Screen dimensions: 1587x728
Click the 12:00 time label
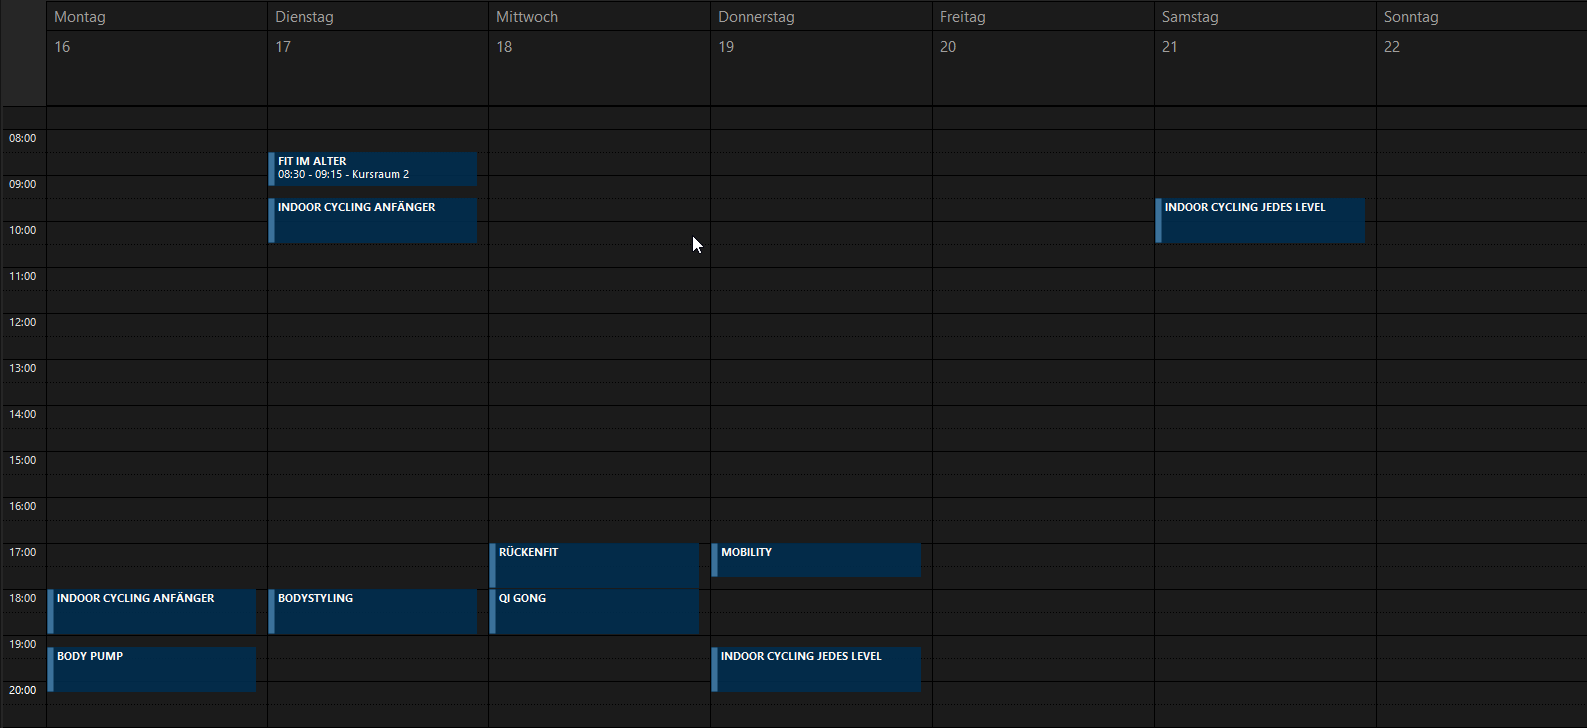point(23,322)
